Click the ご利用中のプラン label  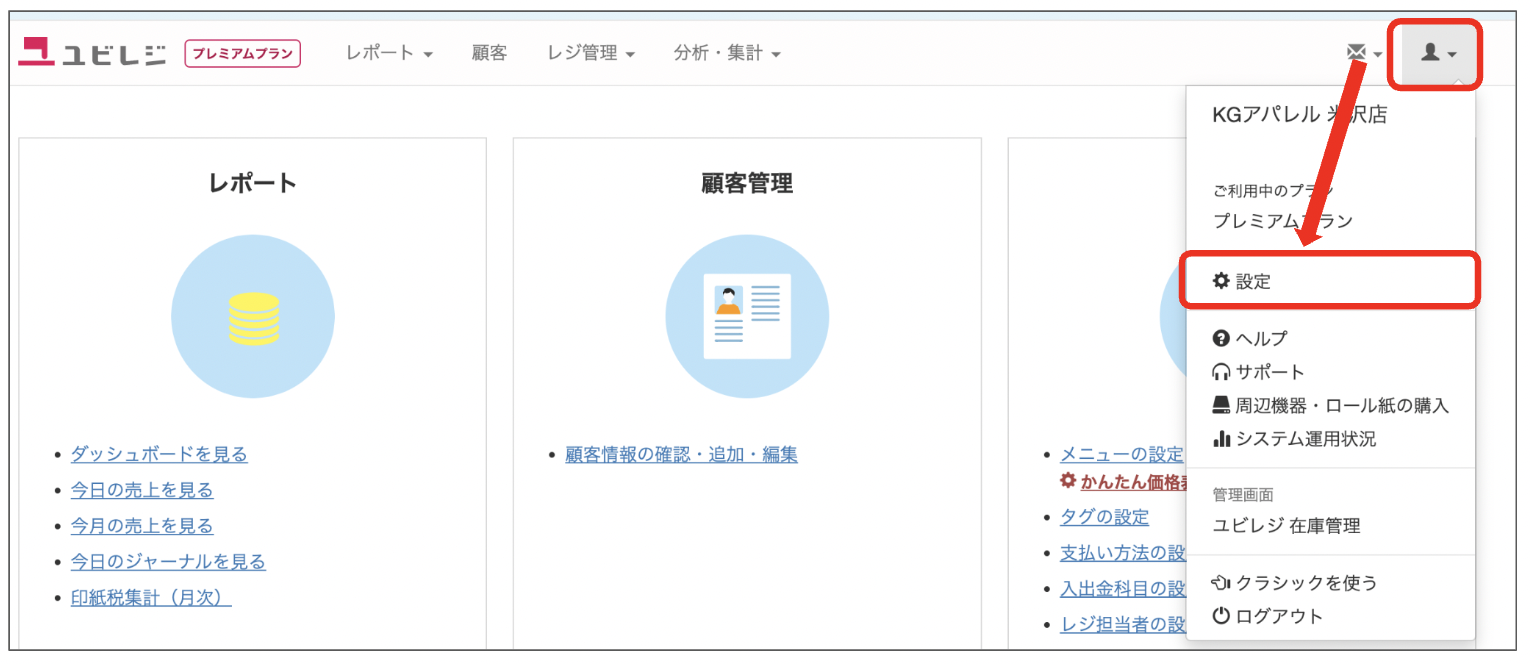click(x=1273, y=190)
